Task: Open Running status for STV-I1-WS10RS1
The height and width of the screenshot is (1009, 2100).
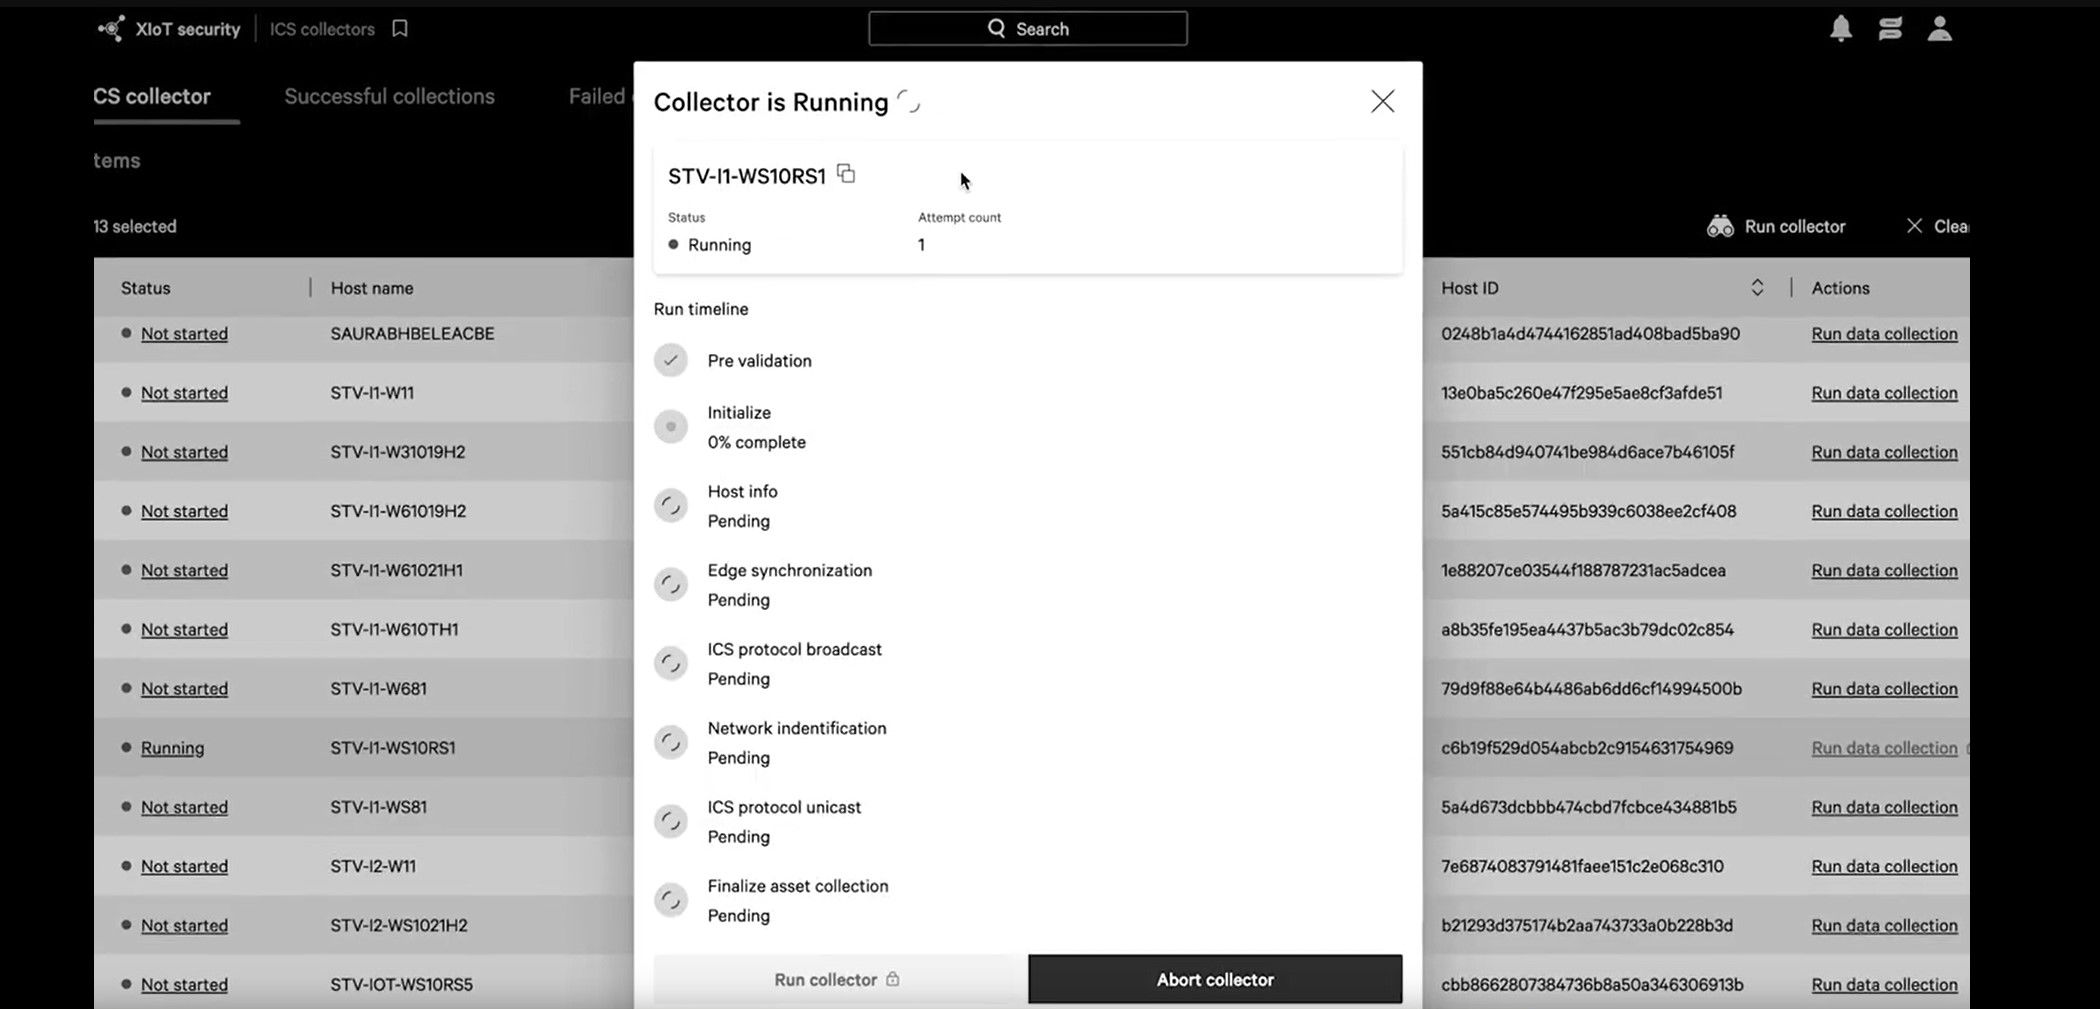Action: (172, 748)
